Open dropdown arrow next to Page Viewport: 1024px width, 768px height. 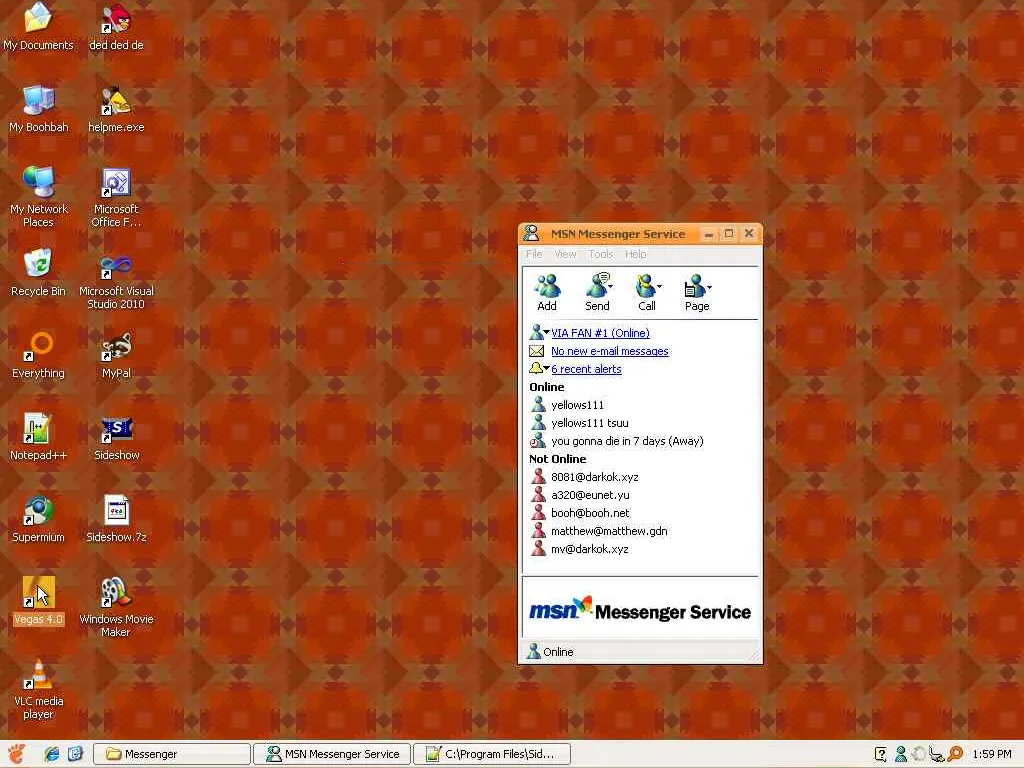(x=710, y=286)
